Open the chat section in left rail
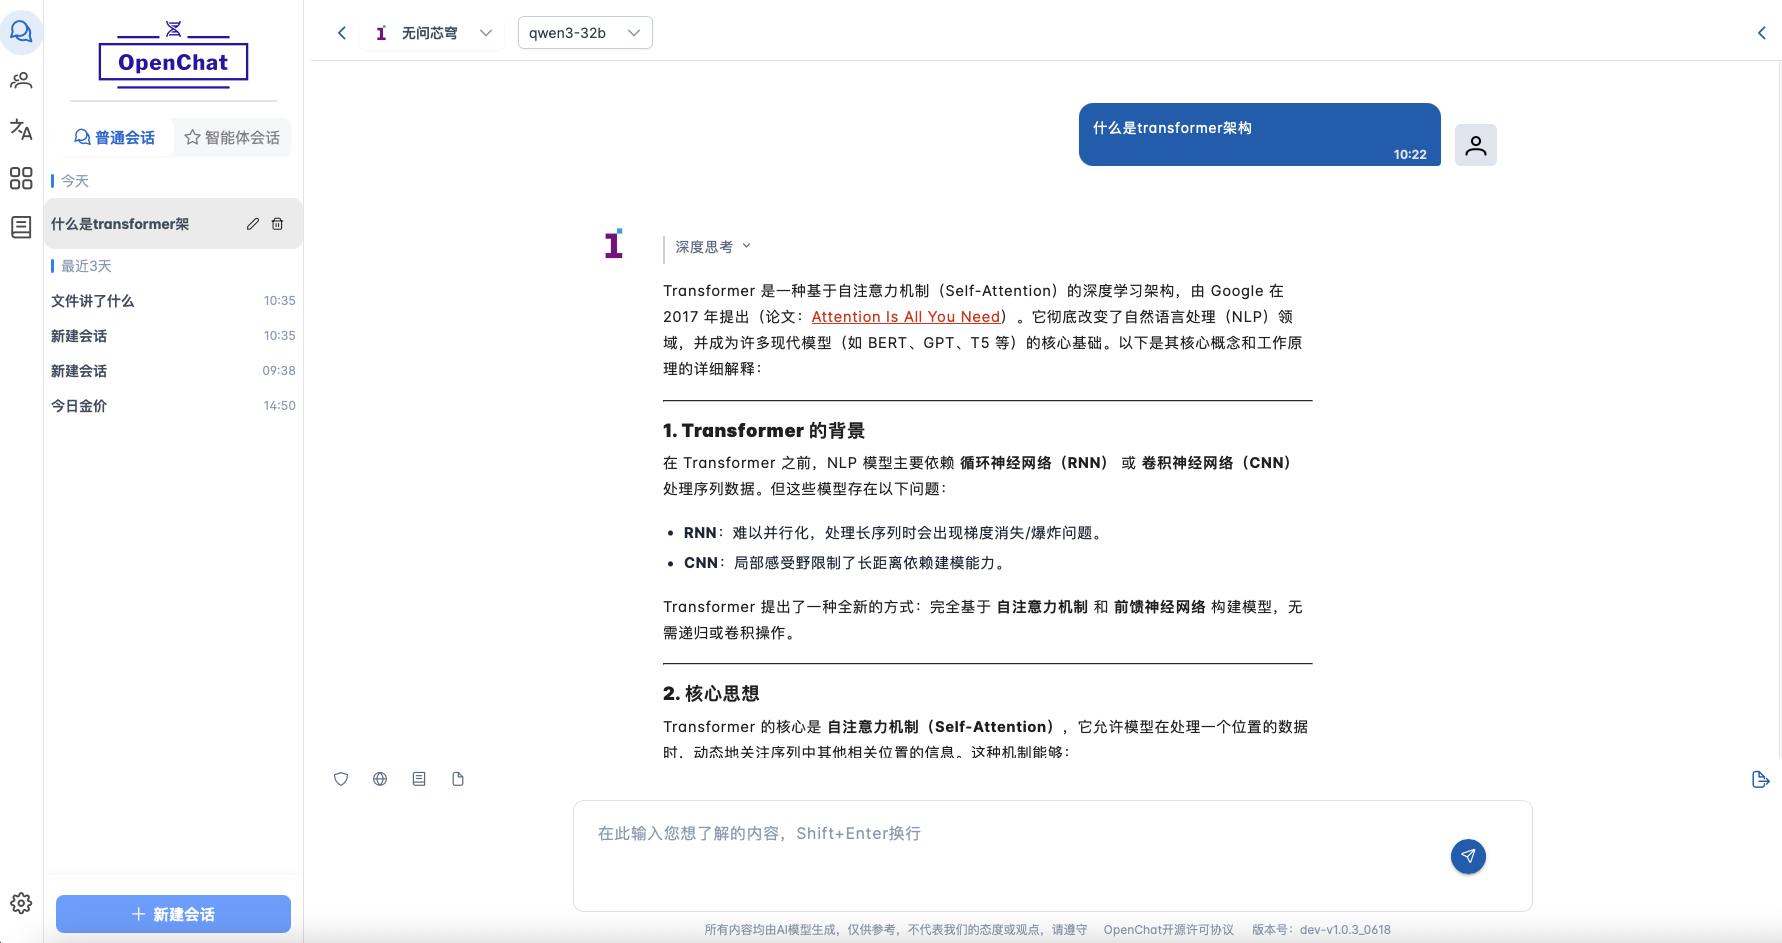The width and height of the screenshot is (1782, 943). (21, 32)
